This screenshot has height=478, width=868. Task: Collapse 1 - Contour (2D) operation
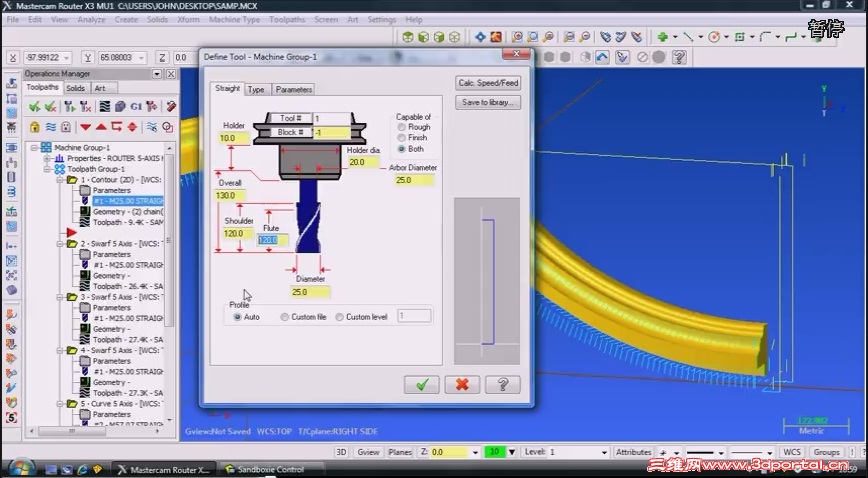(60, 180)
